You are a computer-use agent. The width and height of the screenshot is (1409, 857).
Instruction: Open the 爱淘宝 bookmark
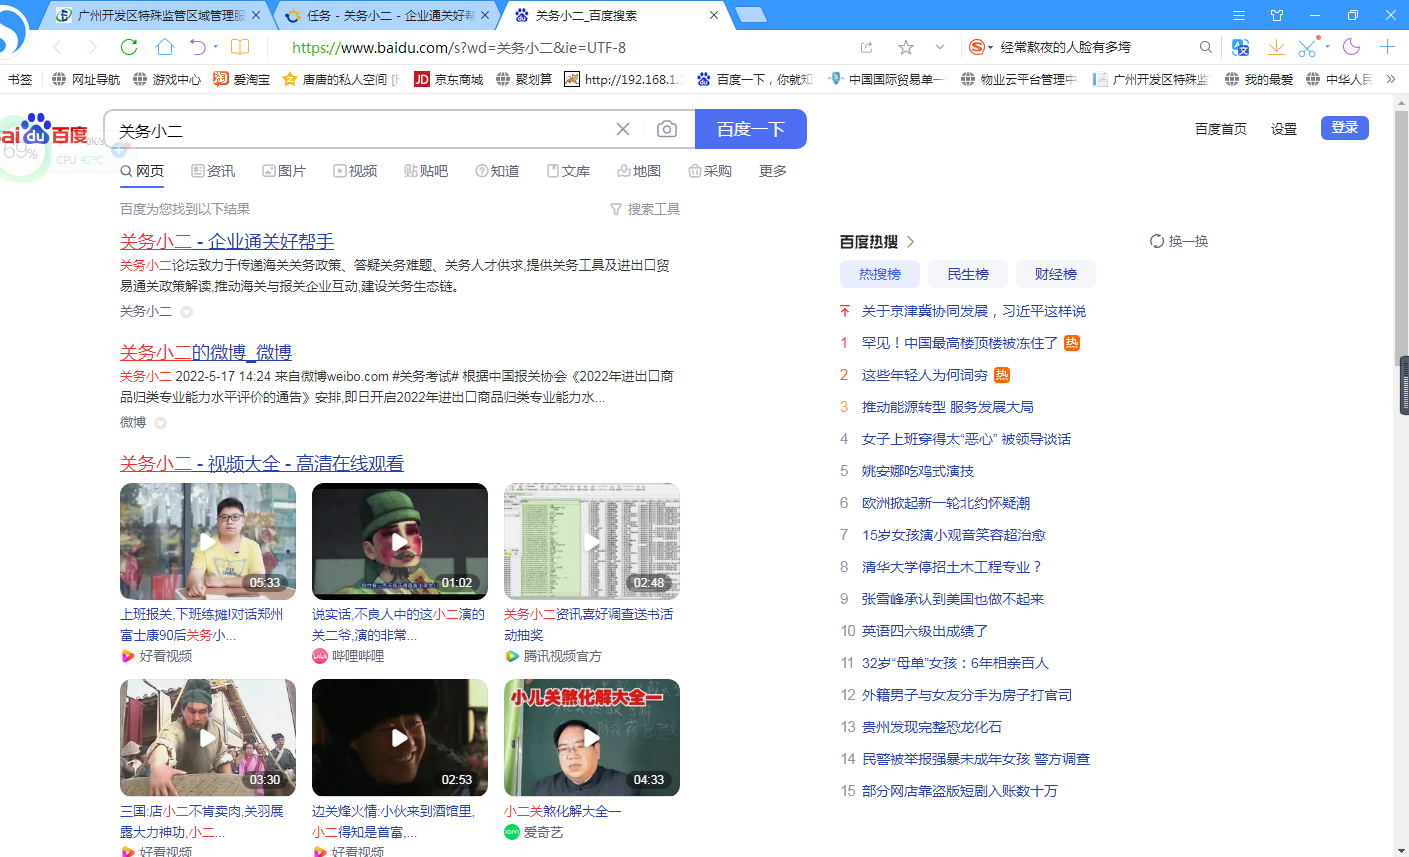point(241,79)
